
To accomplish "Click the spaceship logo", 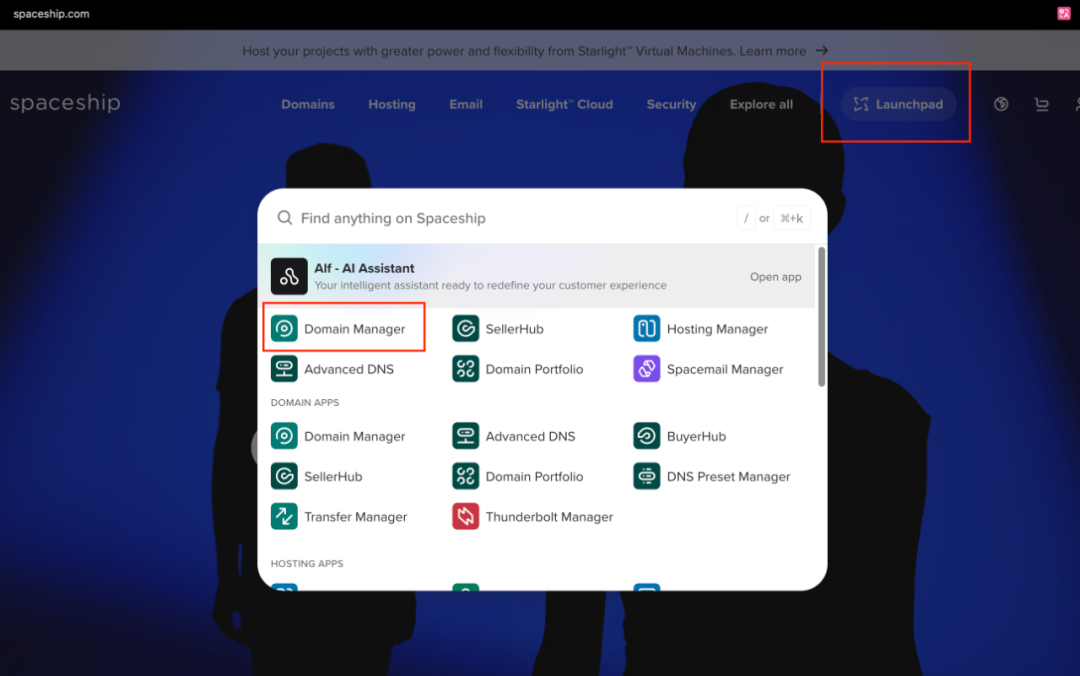I will pyautogui.click(x=65, y=103).
